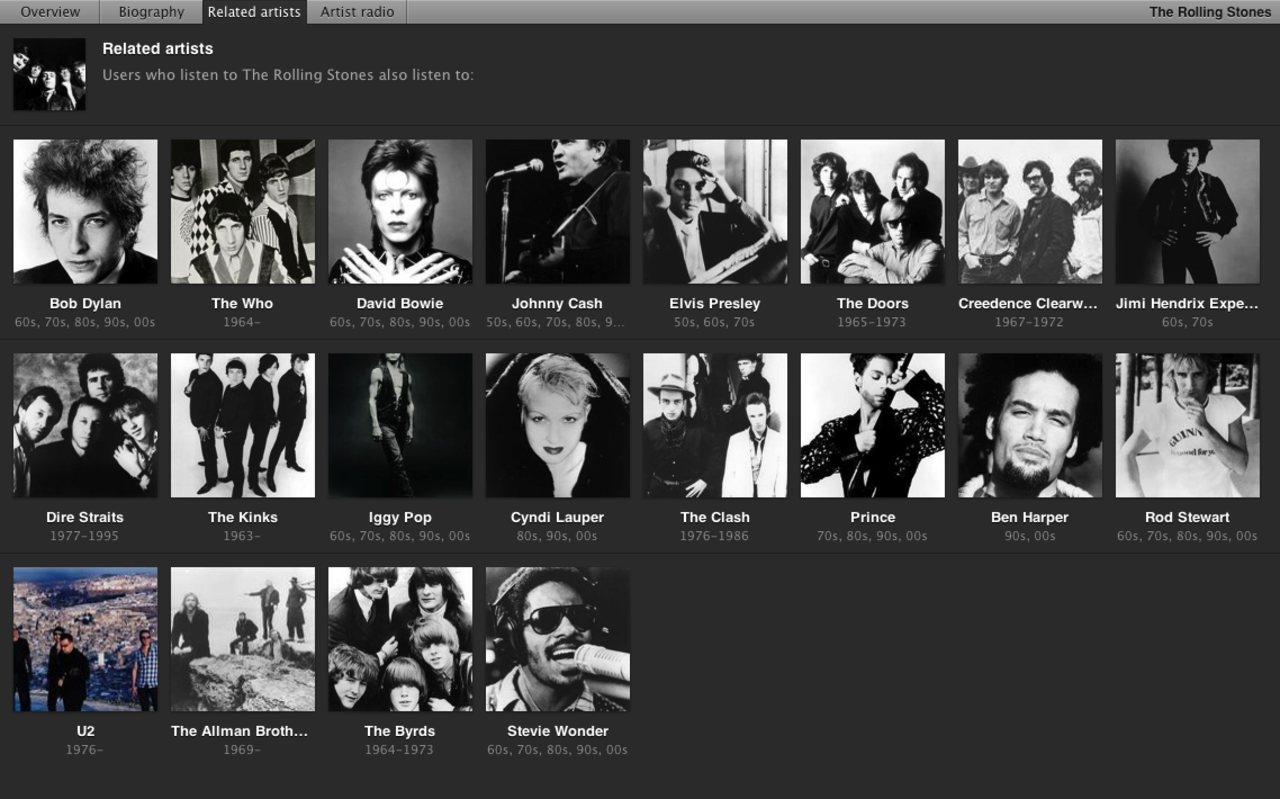Open the Cyndi Lauper thumbnail
Screen dimensions: 1280x799
click(557, 424)
